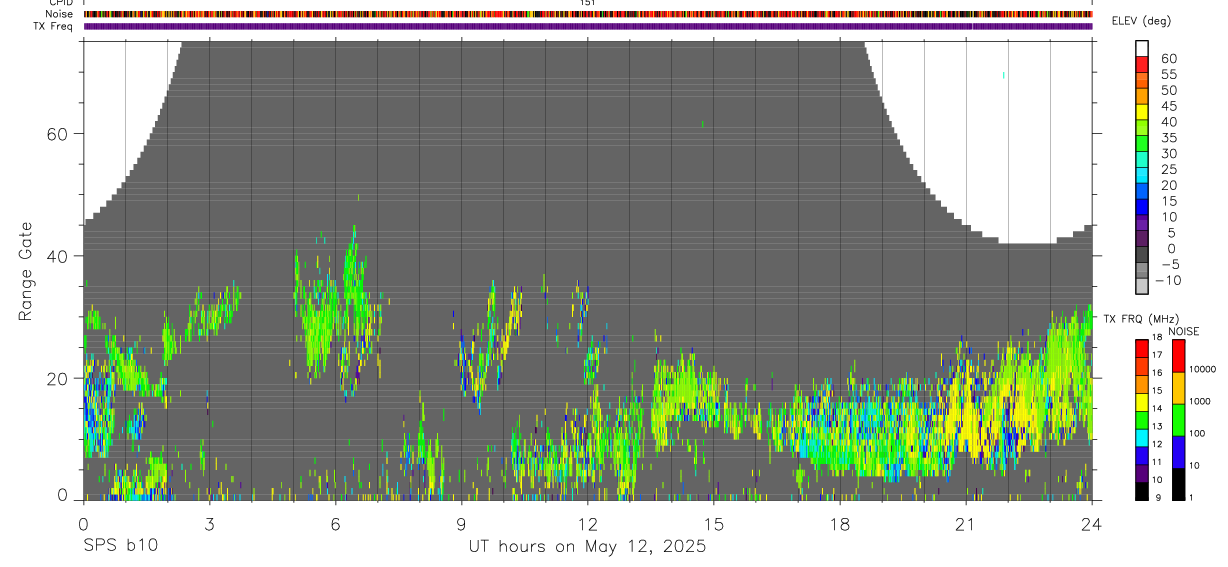This screenshot has height=567, width=1228.
Task: Click the 30 label in ELEV legend
Action: point(1168,154)
